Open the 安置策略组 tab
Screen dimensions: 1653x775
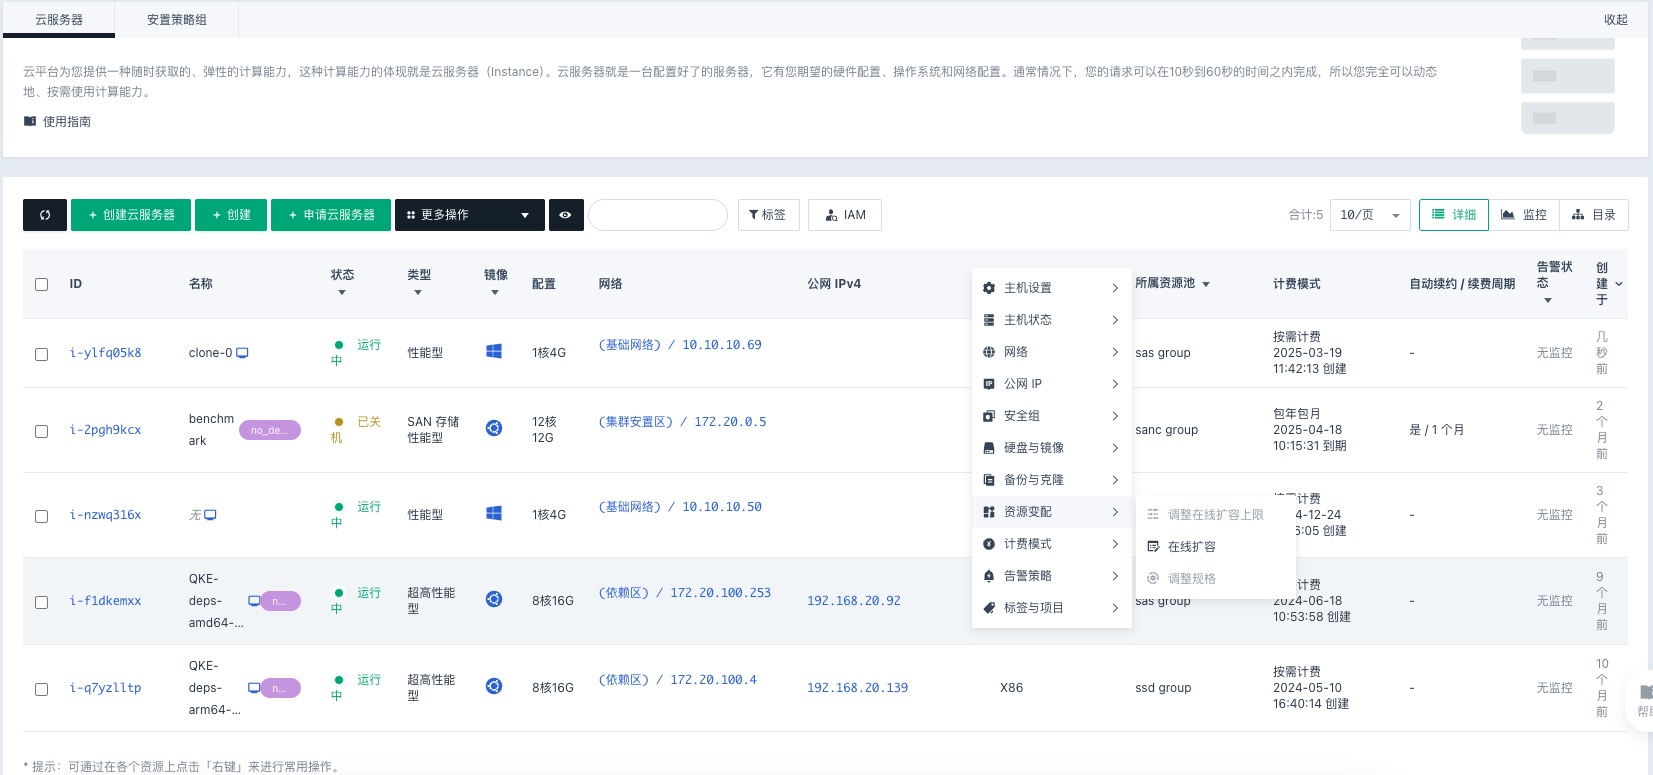[177, 19]
